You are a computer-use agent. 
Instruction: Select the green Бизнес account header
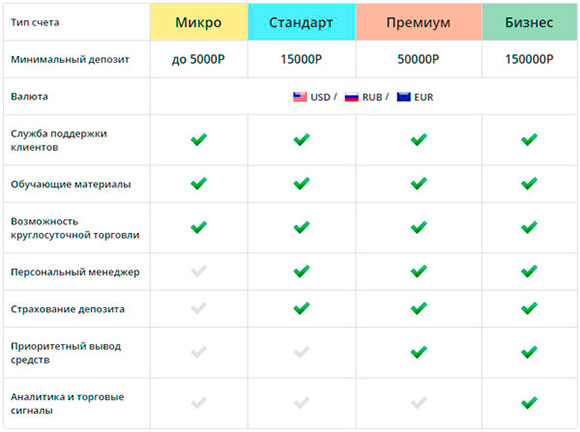pyautogui.click(x=529, y=22)
